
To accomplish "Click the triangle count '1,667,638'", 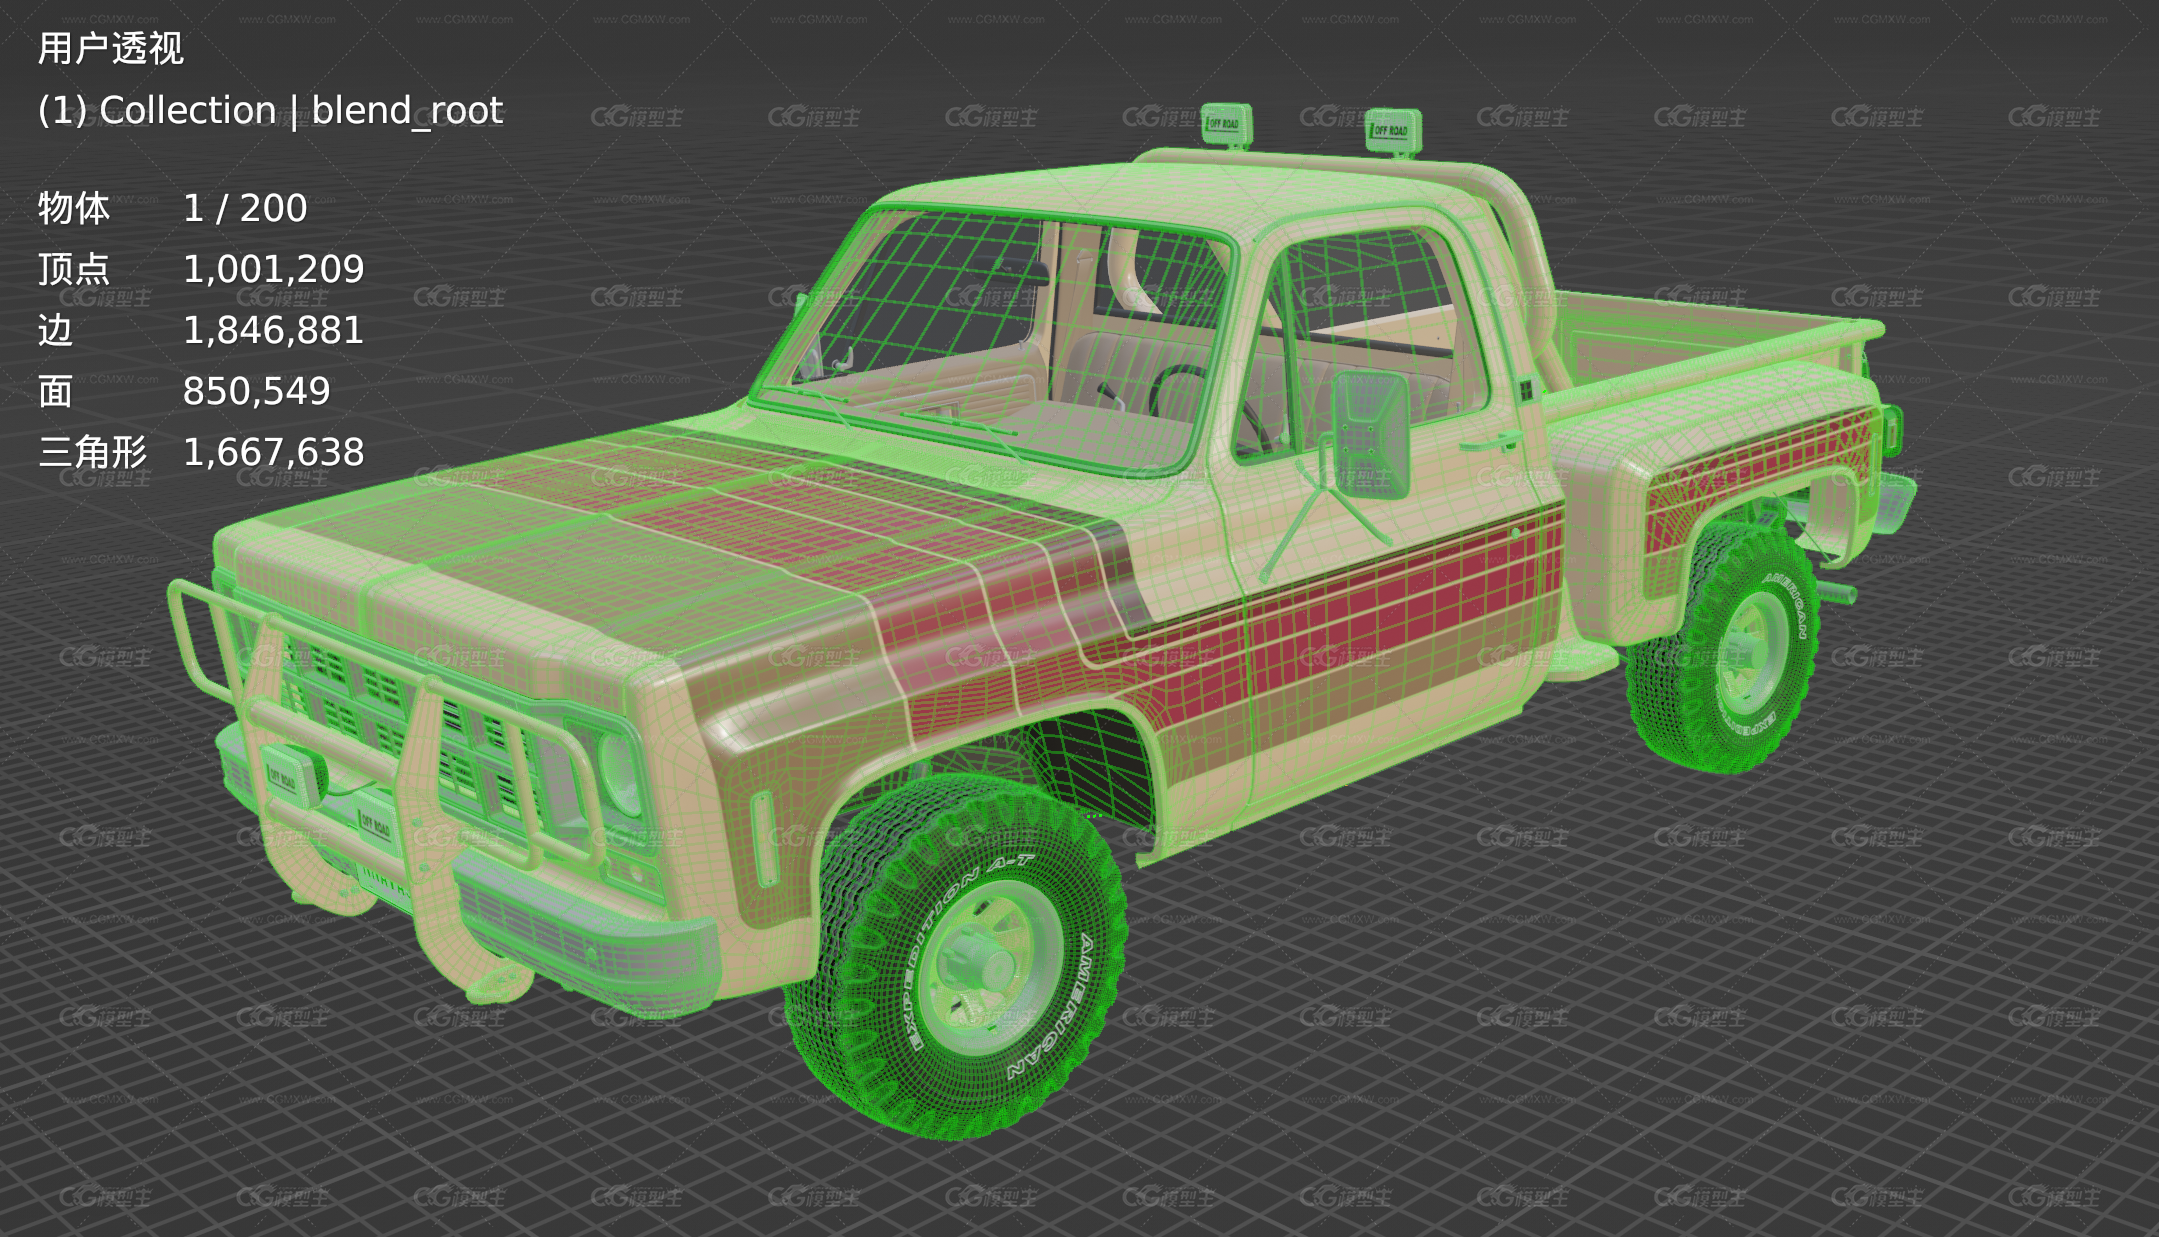I will pos(273,452).
